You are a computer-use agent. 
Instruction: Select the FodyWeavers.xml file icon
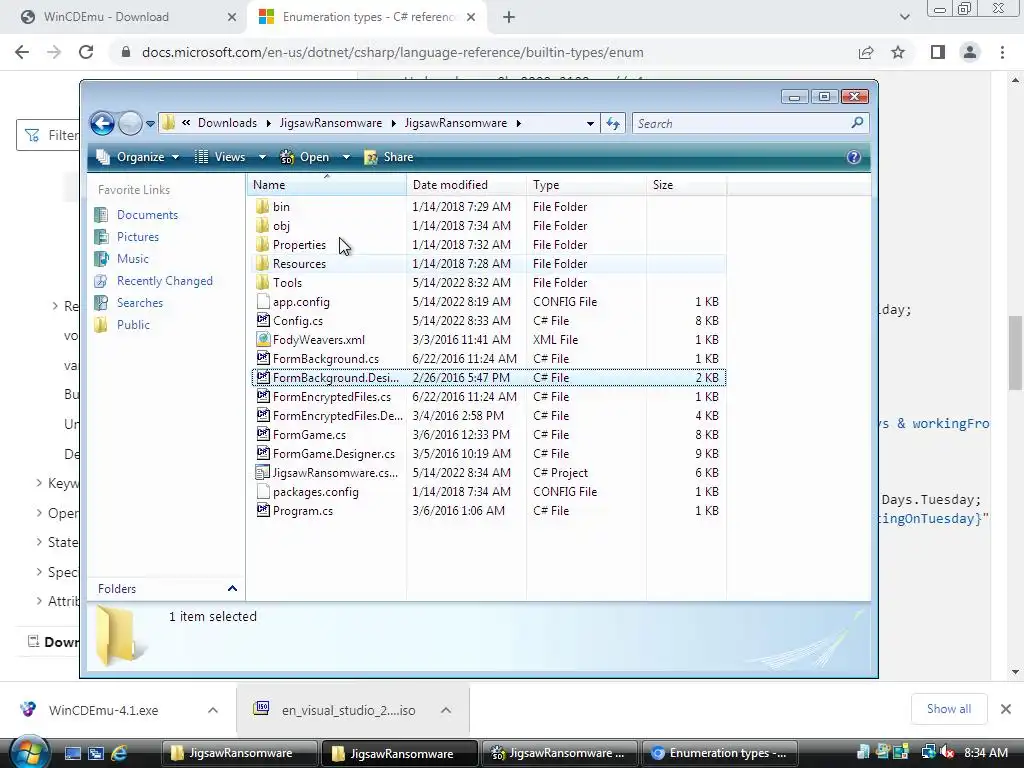pos(263,339)
